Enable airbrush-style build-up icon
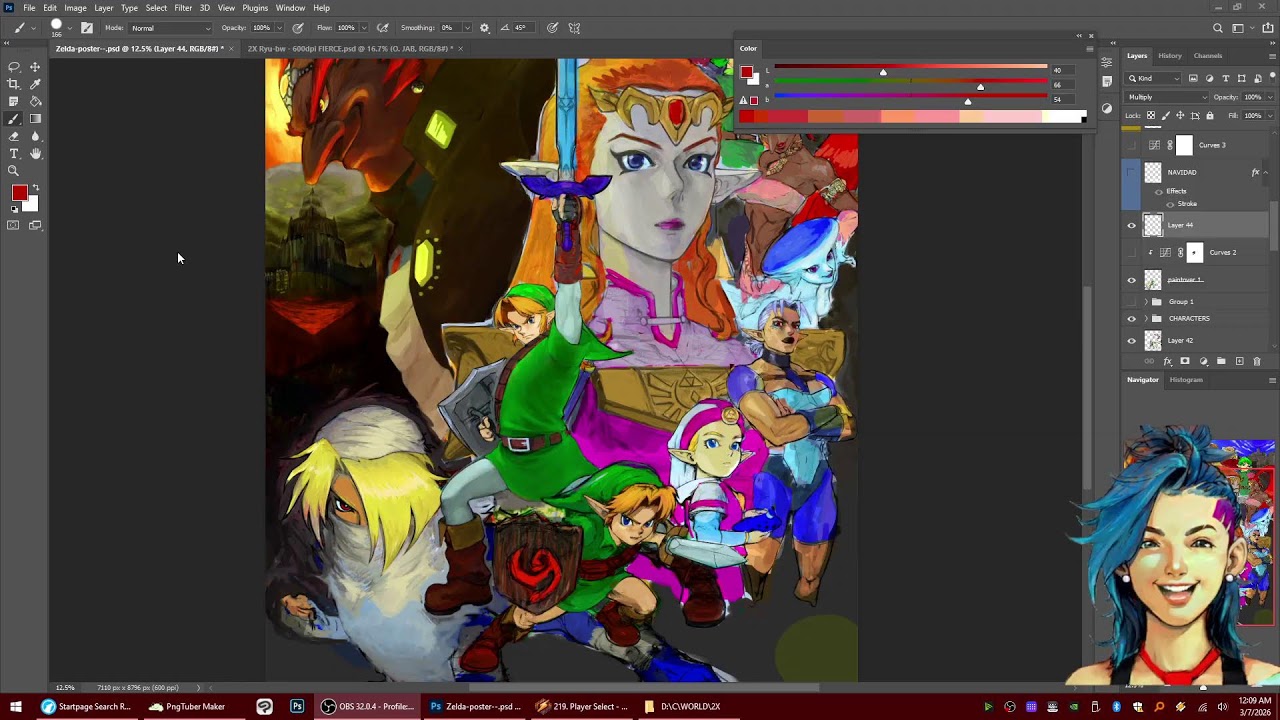Screen dimensions: 1280x720 pos(382,28)
